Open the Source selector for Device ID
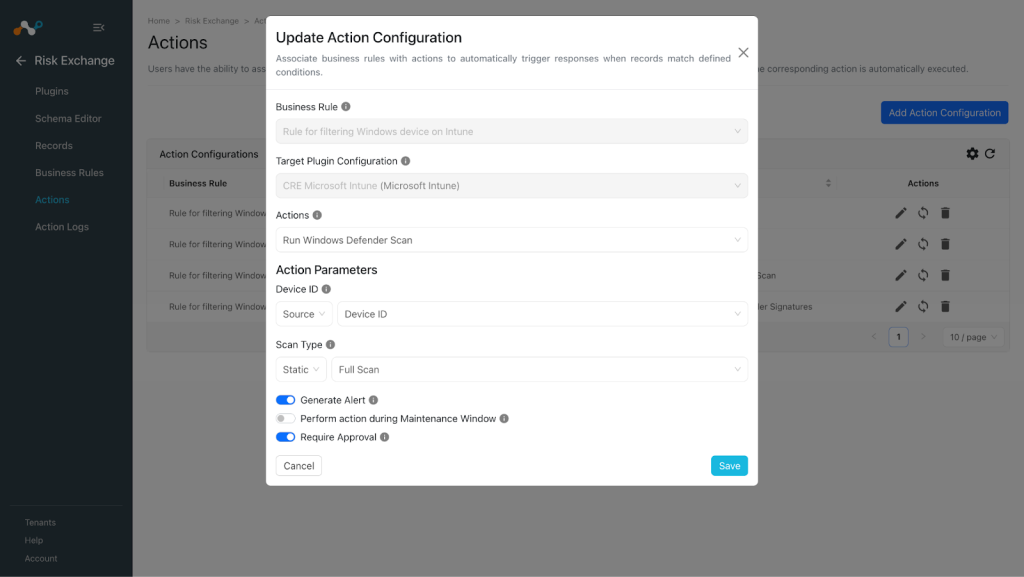The image size is (1024, 577). pos(304,314)
